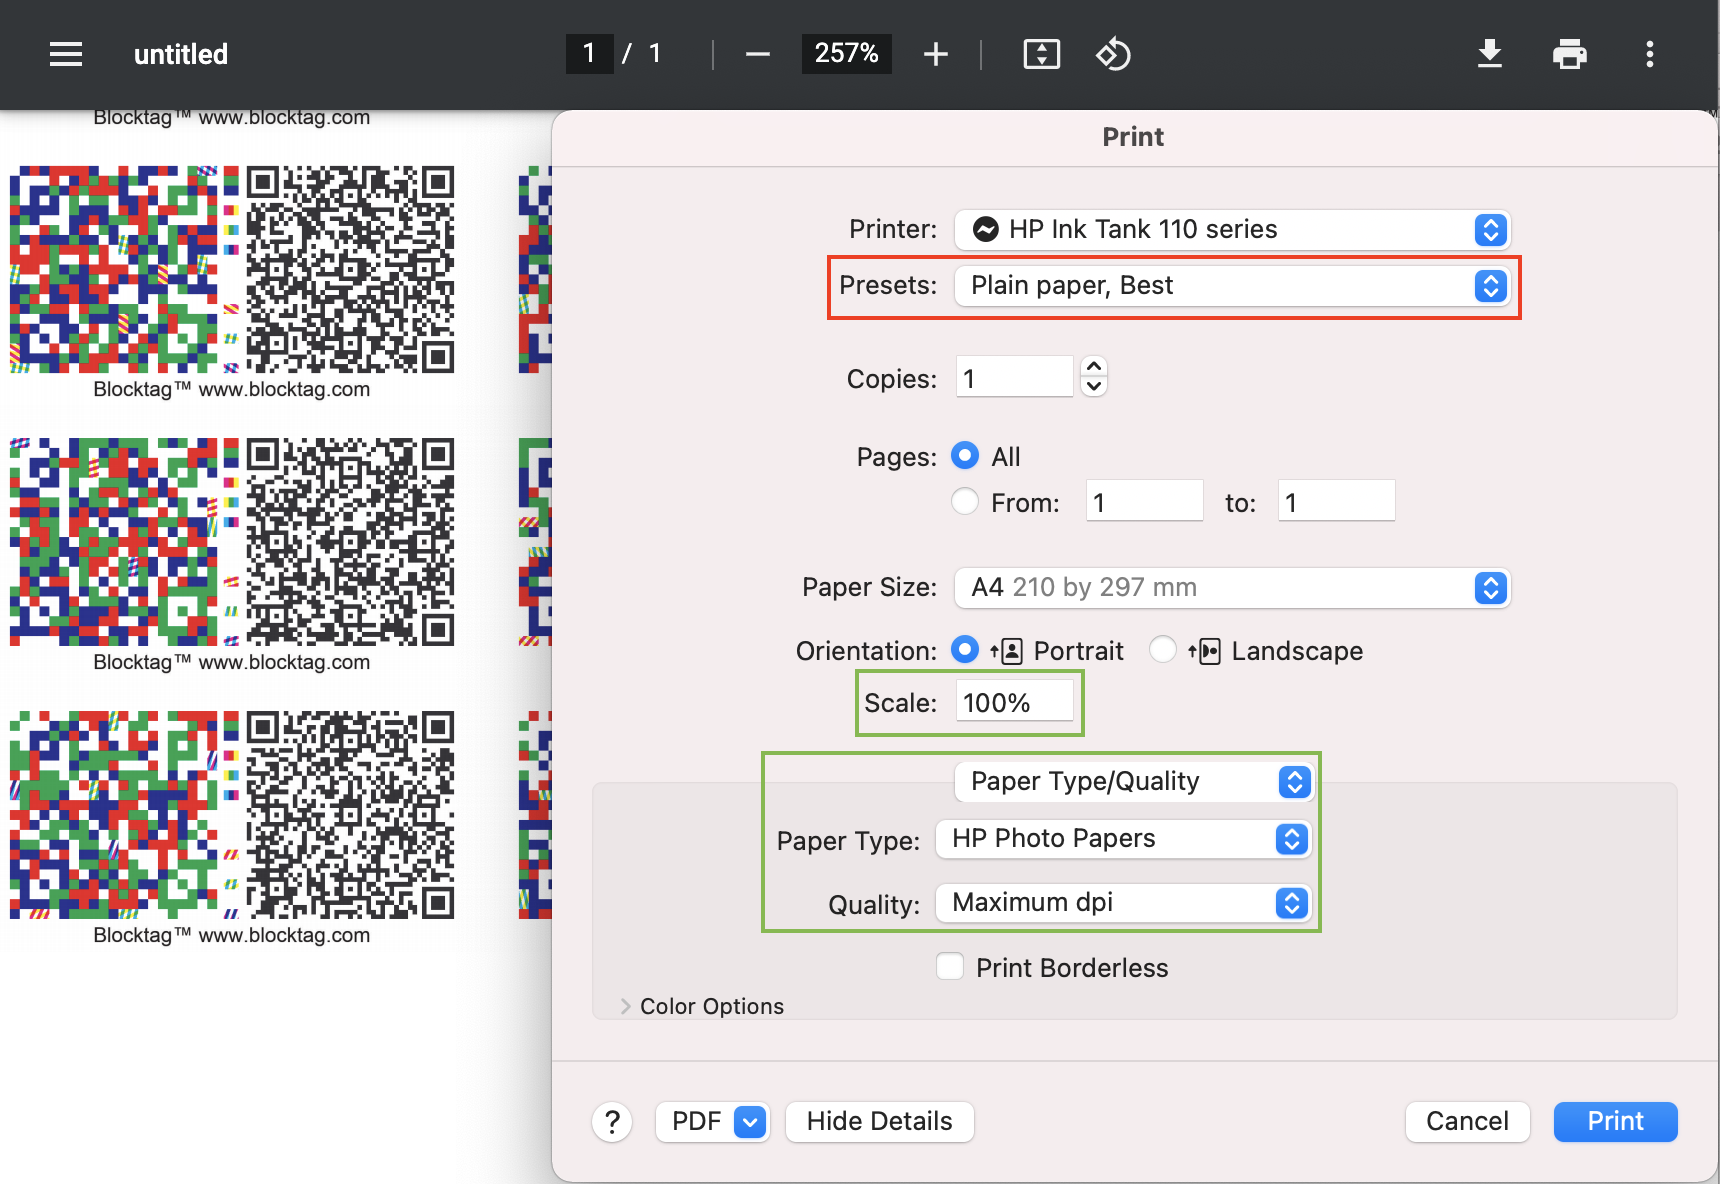Zoom out using the minus icon
The height and width of the screenshot is (1184, 1720).
tap(757, 54)
